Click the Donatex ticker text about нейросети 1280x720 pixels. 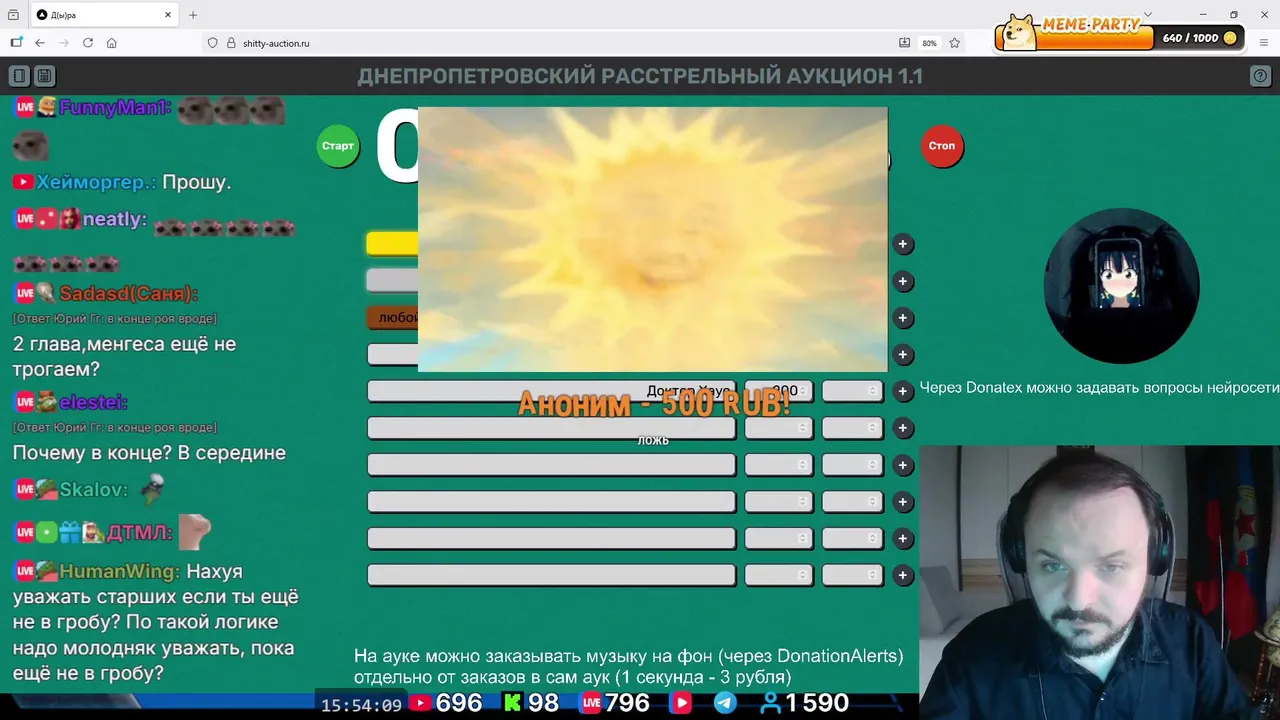click(x=1099, y=387)
